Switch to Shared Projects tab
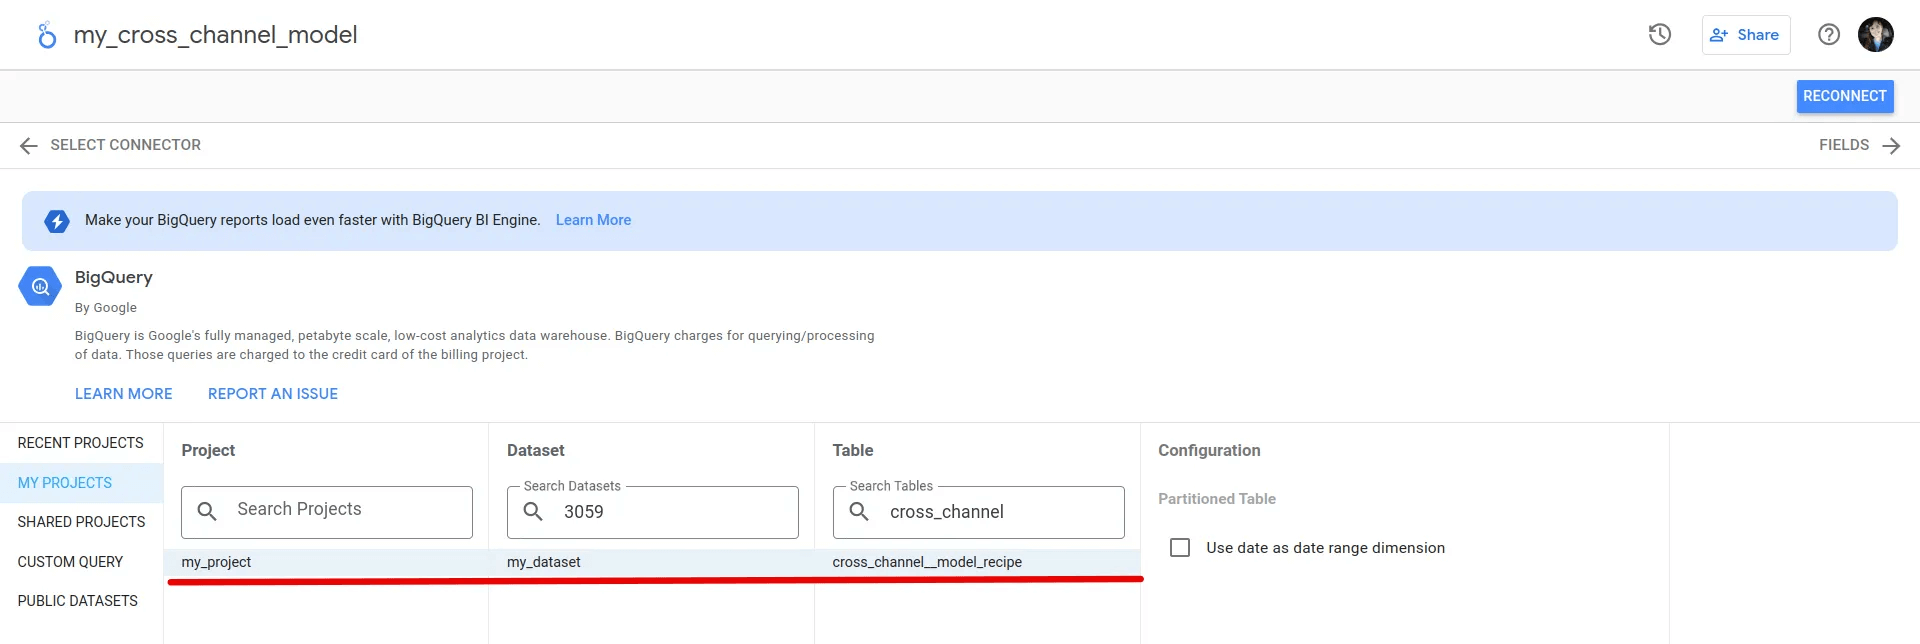This screenshot has width=1920, height=644. (81, 522)
